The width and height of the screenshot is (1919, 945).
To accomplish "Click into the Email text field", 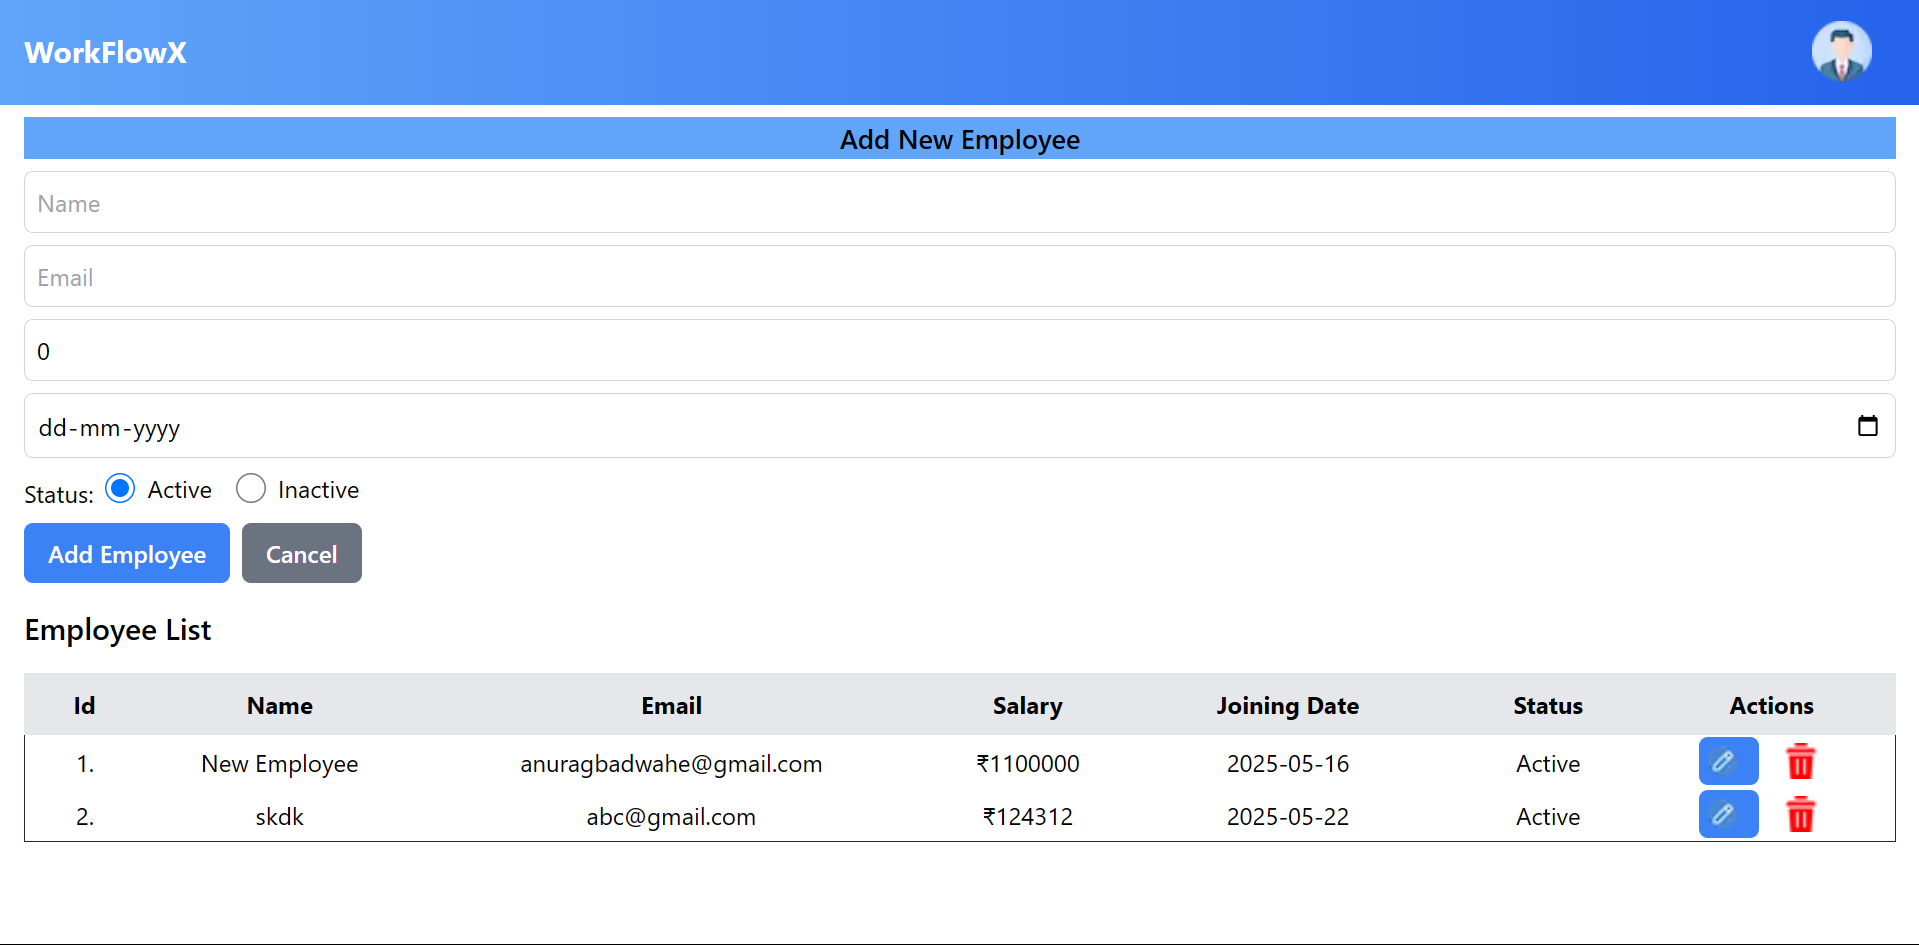I will point(958,277).
